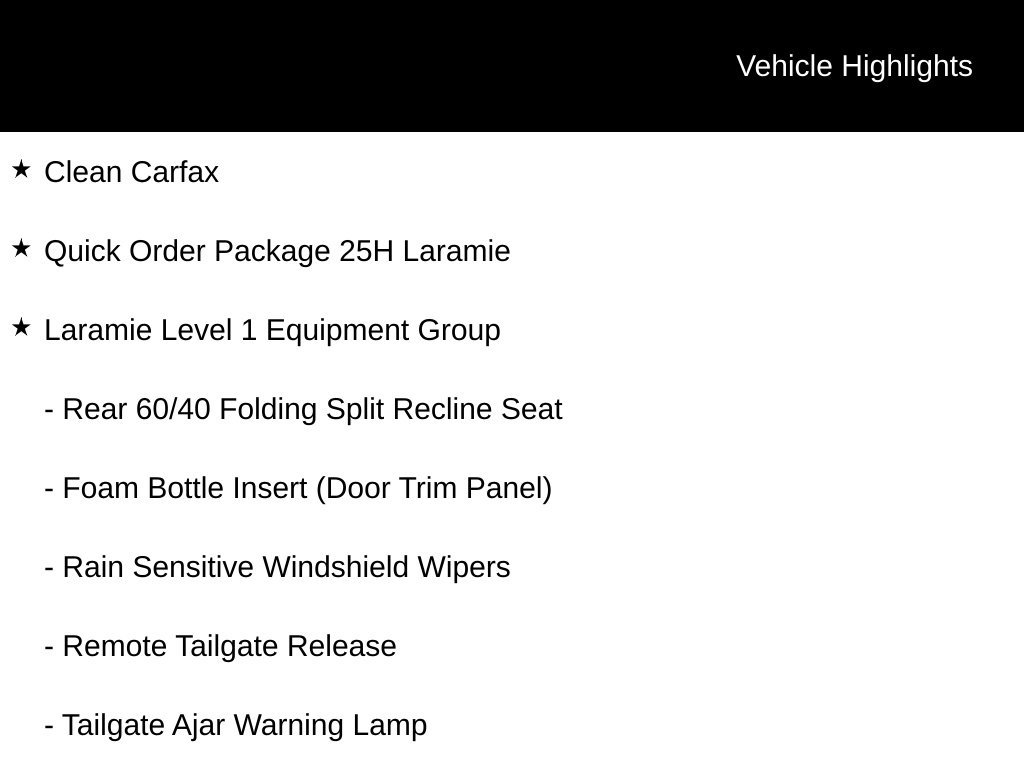The width and height of the screenshot is (1024, 768).
Task: Click Laramie Level 1 Equipment Group
Action: [x=272, y=330]
